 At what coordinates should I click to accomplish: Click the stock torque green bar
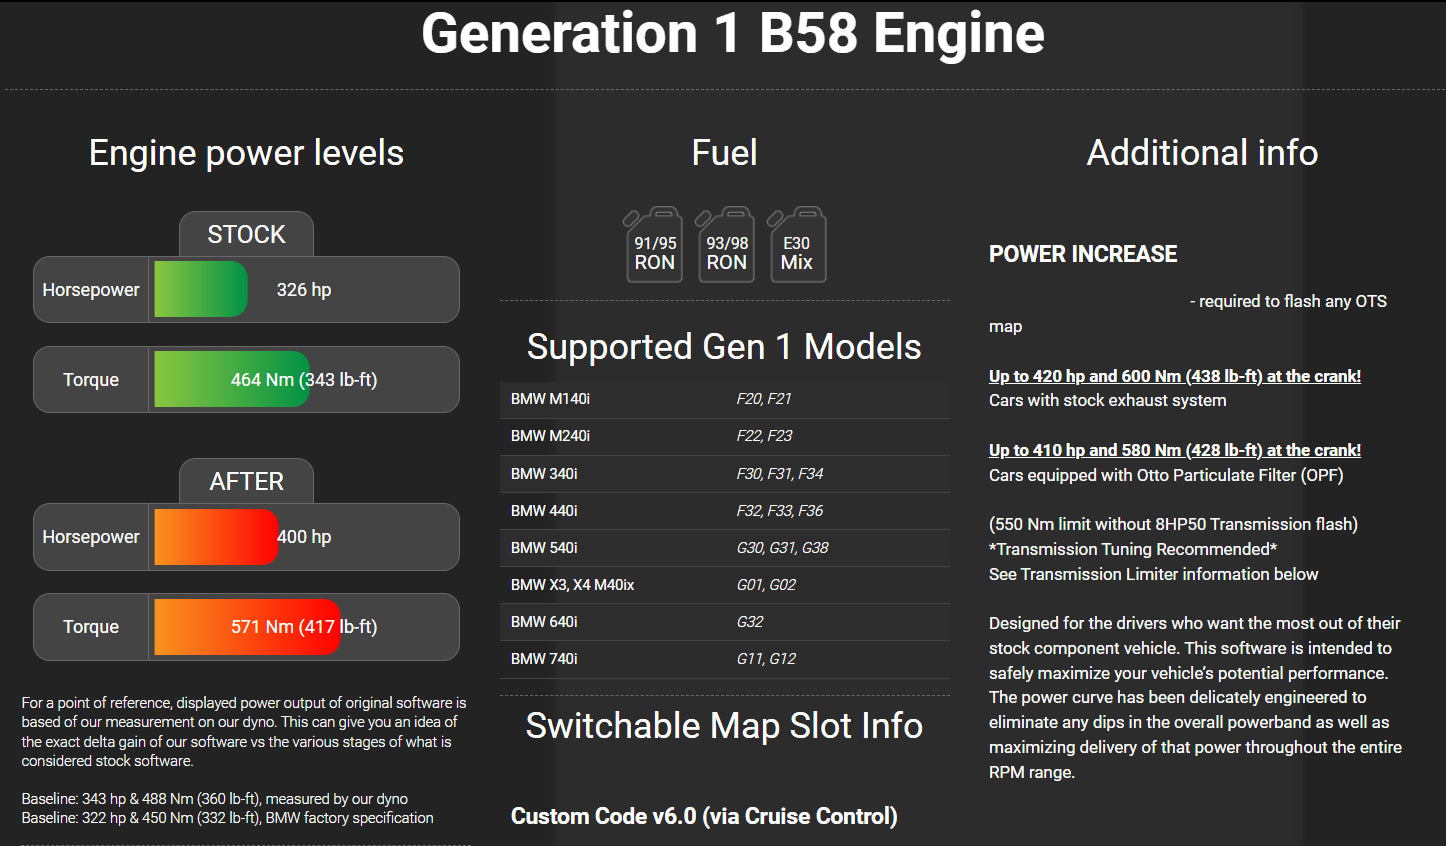pos(232,379)
